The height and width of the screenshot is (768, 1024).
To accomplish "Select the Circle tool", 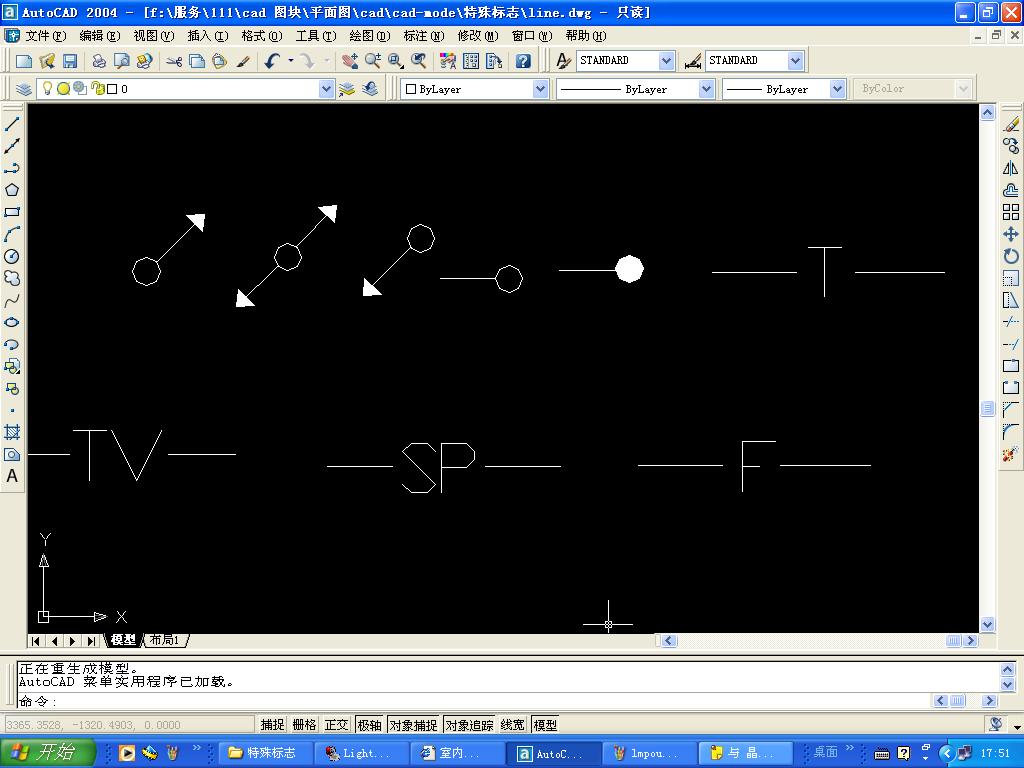I will 12,256.
